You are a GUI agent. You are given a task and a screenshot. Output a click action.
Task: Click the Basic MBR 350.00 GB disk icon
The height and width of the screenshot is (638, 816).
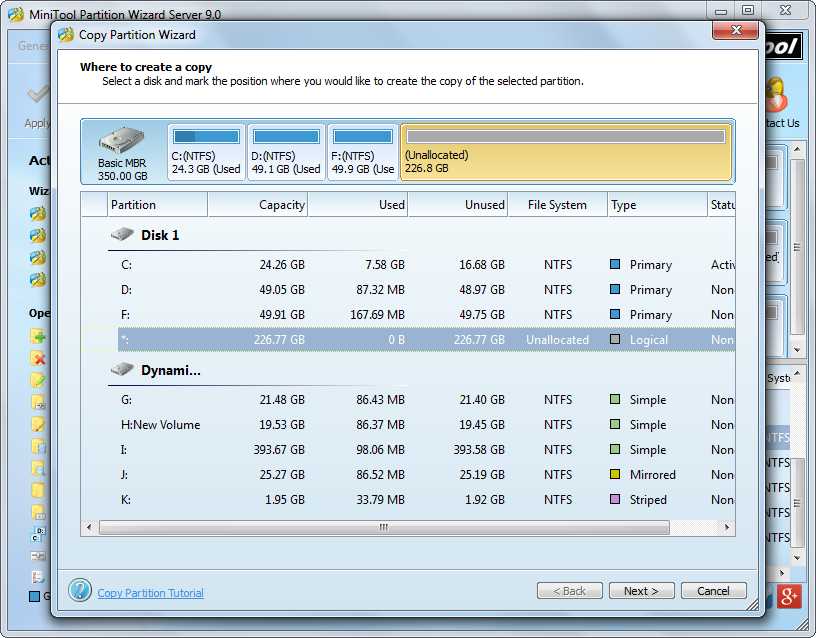pos(122,141)
